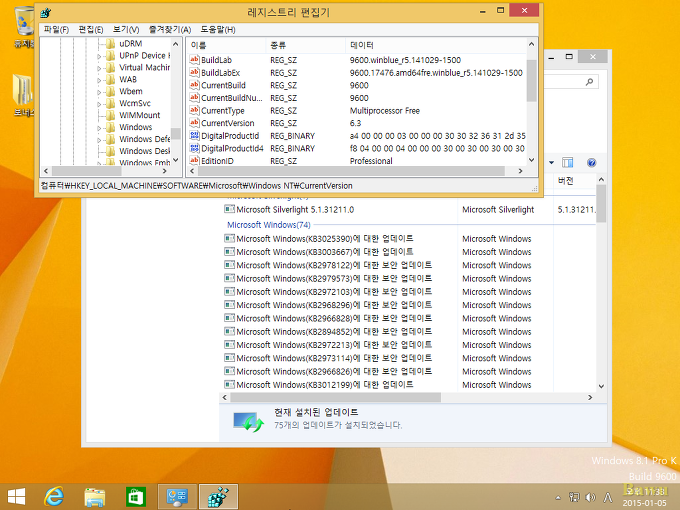Expand the WAB tree node

point(99,80)
